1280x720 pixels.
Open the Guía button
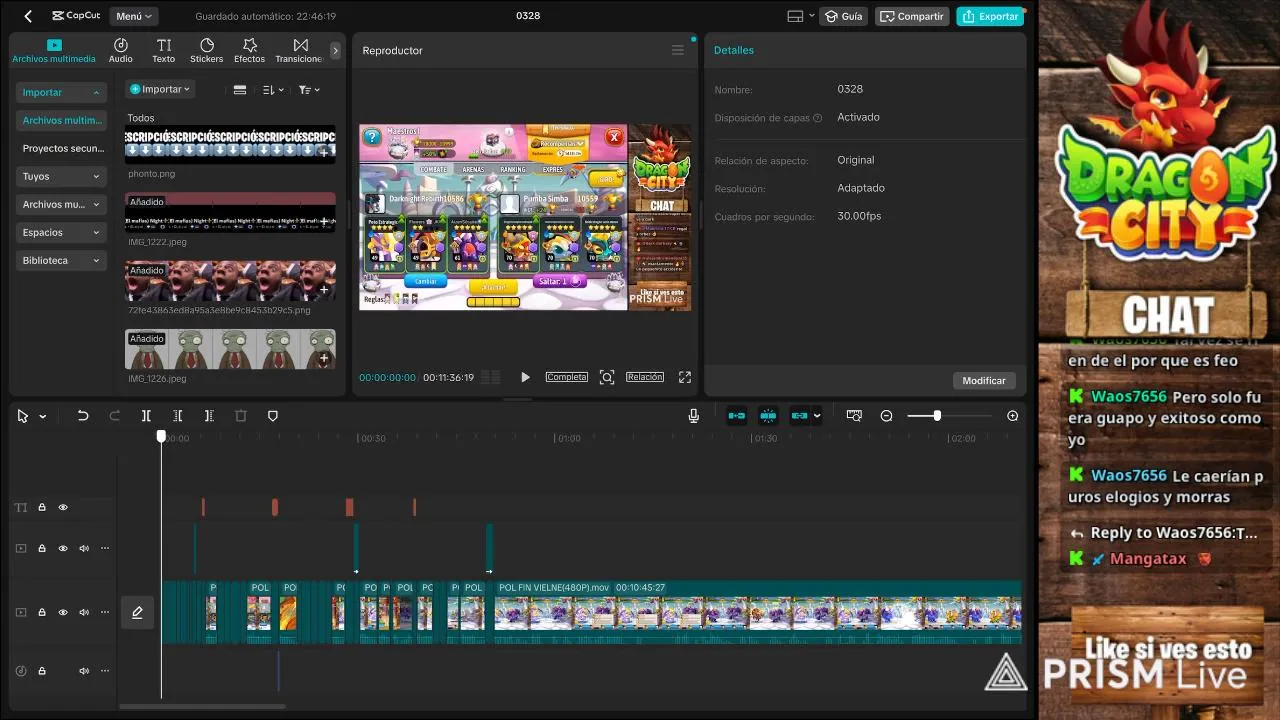[x=843, y=16]
